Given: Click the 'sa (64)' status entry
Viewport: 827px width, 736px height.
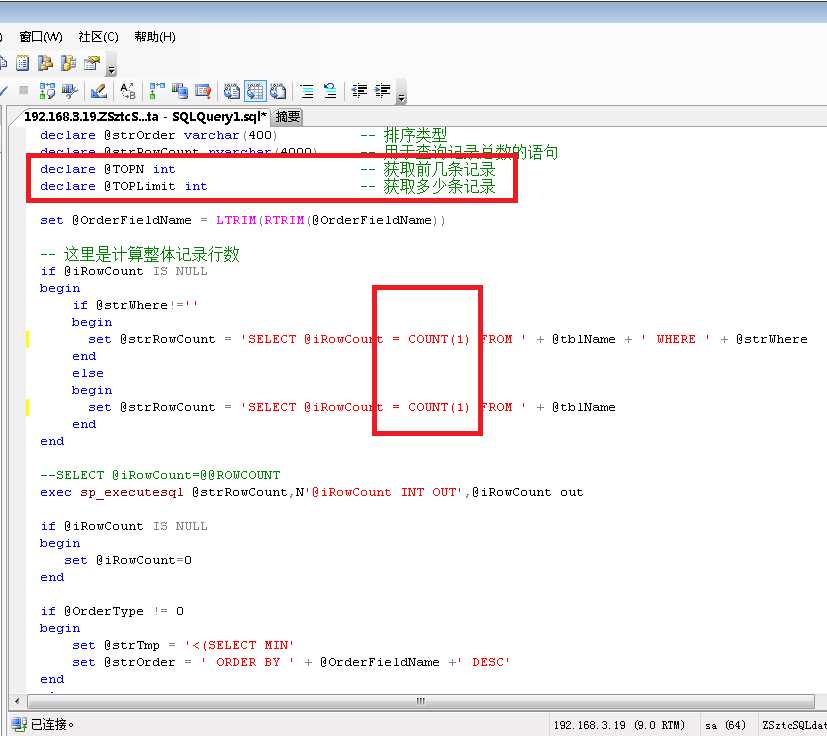Looking at the screenshot, I should tap(725, 725).
